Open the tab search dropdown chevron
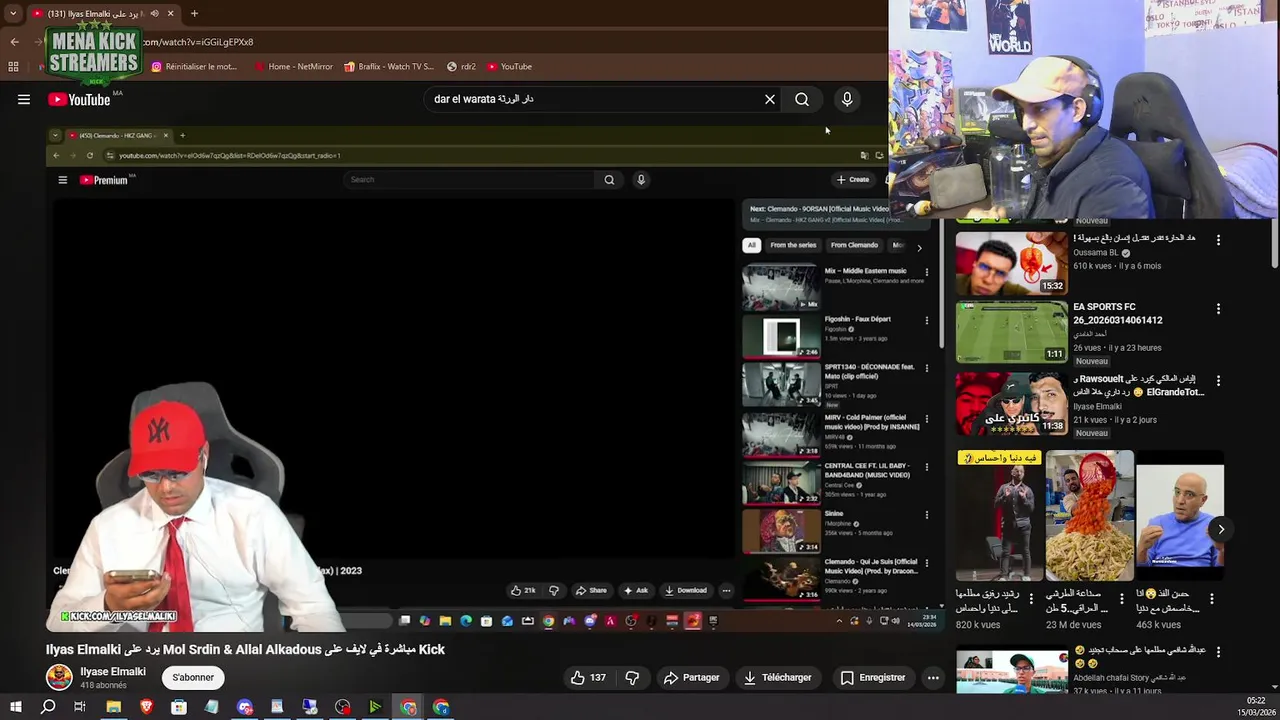Image resolution: width=1280 pixels, height=720 pixels. click(13, 13)
